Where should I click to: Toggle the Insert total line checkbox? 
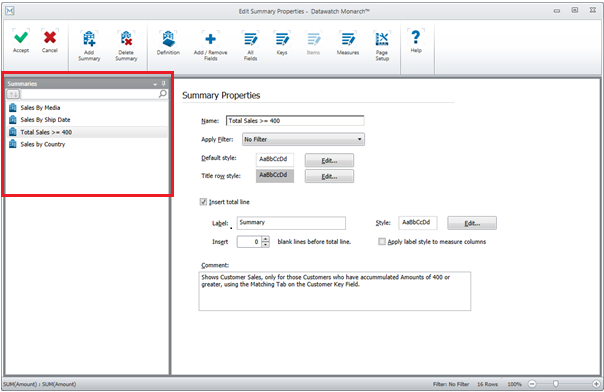coord(203,202)
